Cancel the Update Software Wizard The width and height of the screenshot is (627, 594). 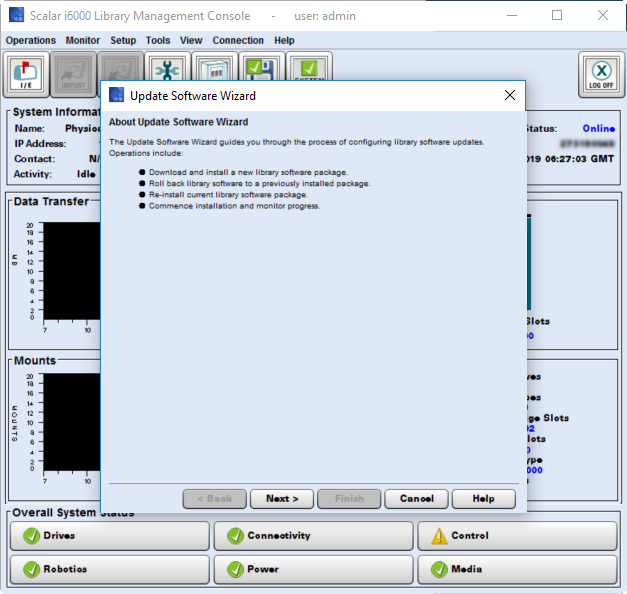(x=416, y=499)
